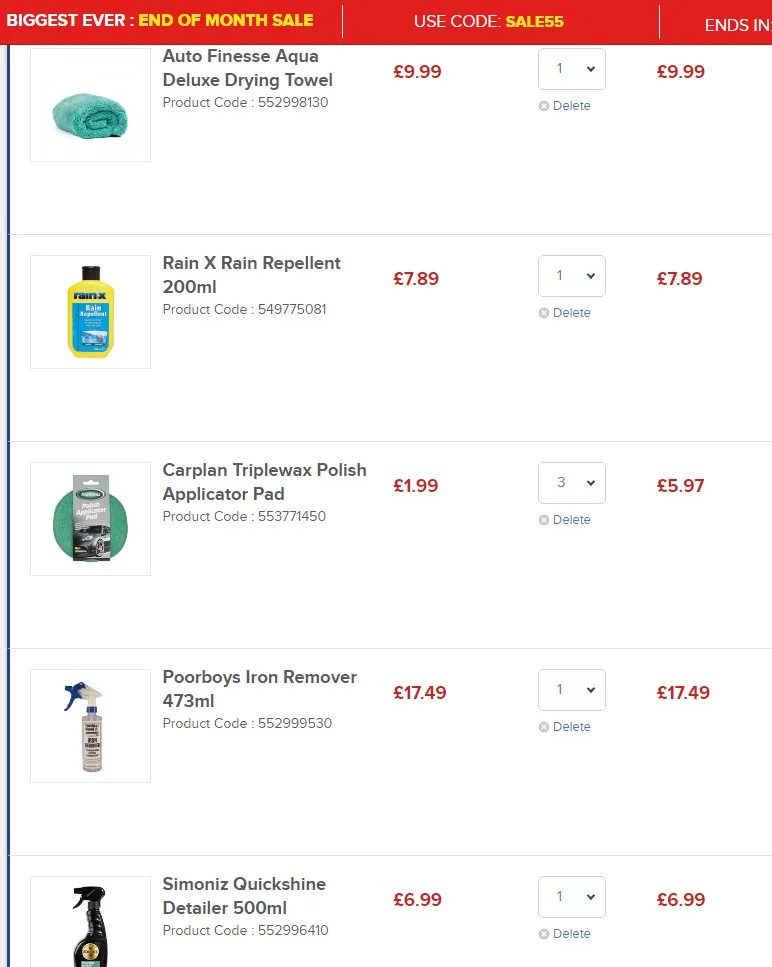Open quantity dropdown for Rain X Rain Repellent
Screen dimensions: 772x967
572,276
